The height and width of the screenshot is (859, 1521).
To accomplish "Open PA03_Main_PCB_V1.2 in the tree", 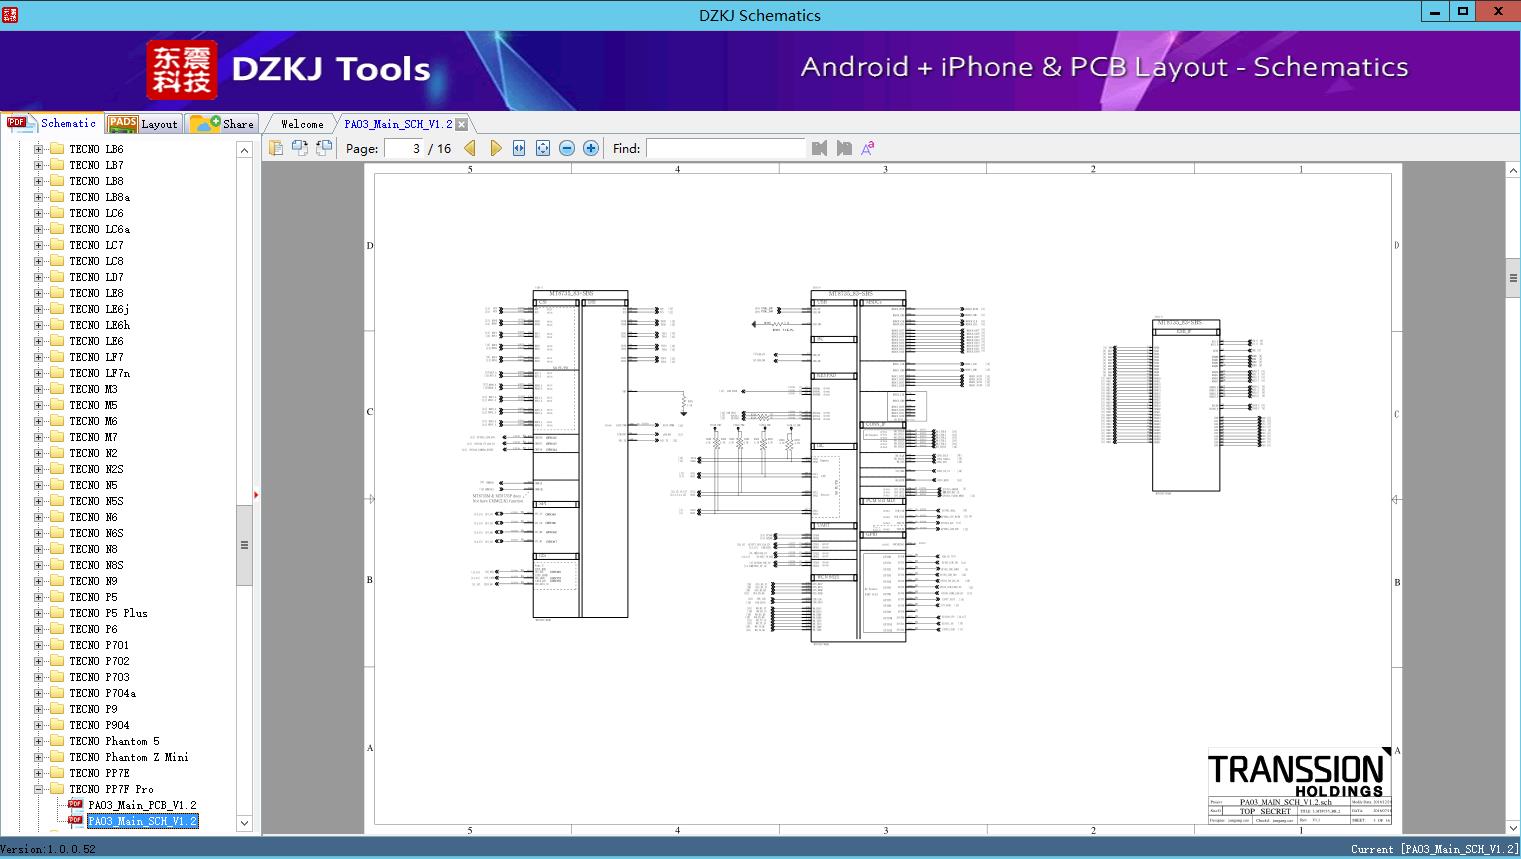I will [x=142, y=805].
